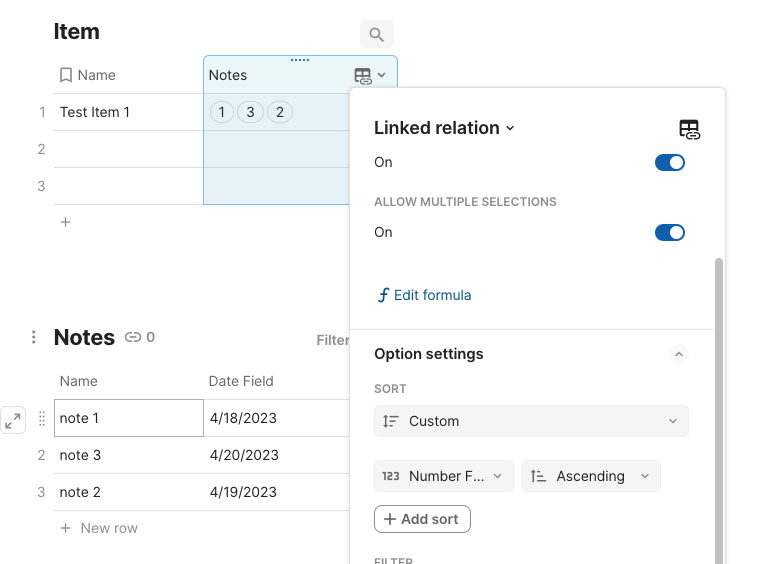Open the Custom sort dropdown

[x=531, y=421]
